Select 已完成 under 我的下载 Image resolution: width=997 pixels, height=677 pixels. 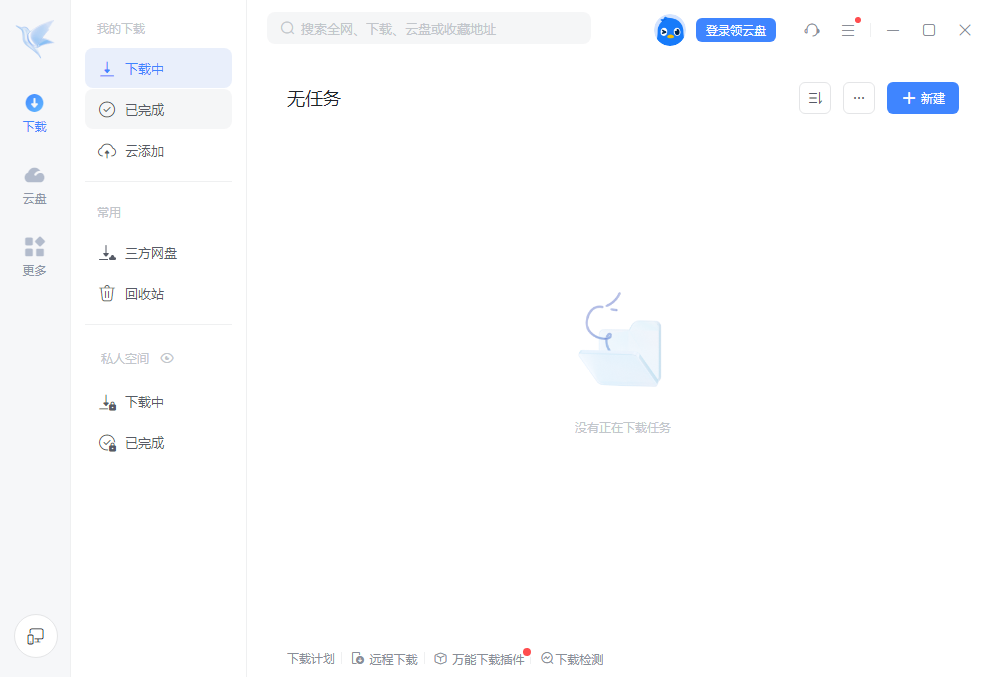tap(158, 109)
